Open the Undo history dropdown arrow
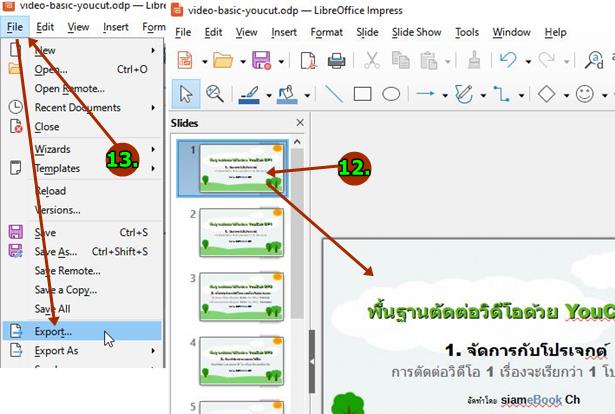 pos(528,62)
